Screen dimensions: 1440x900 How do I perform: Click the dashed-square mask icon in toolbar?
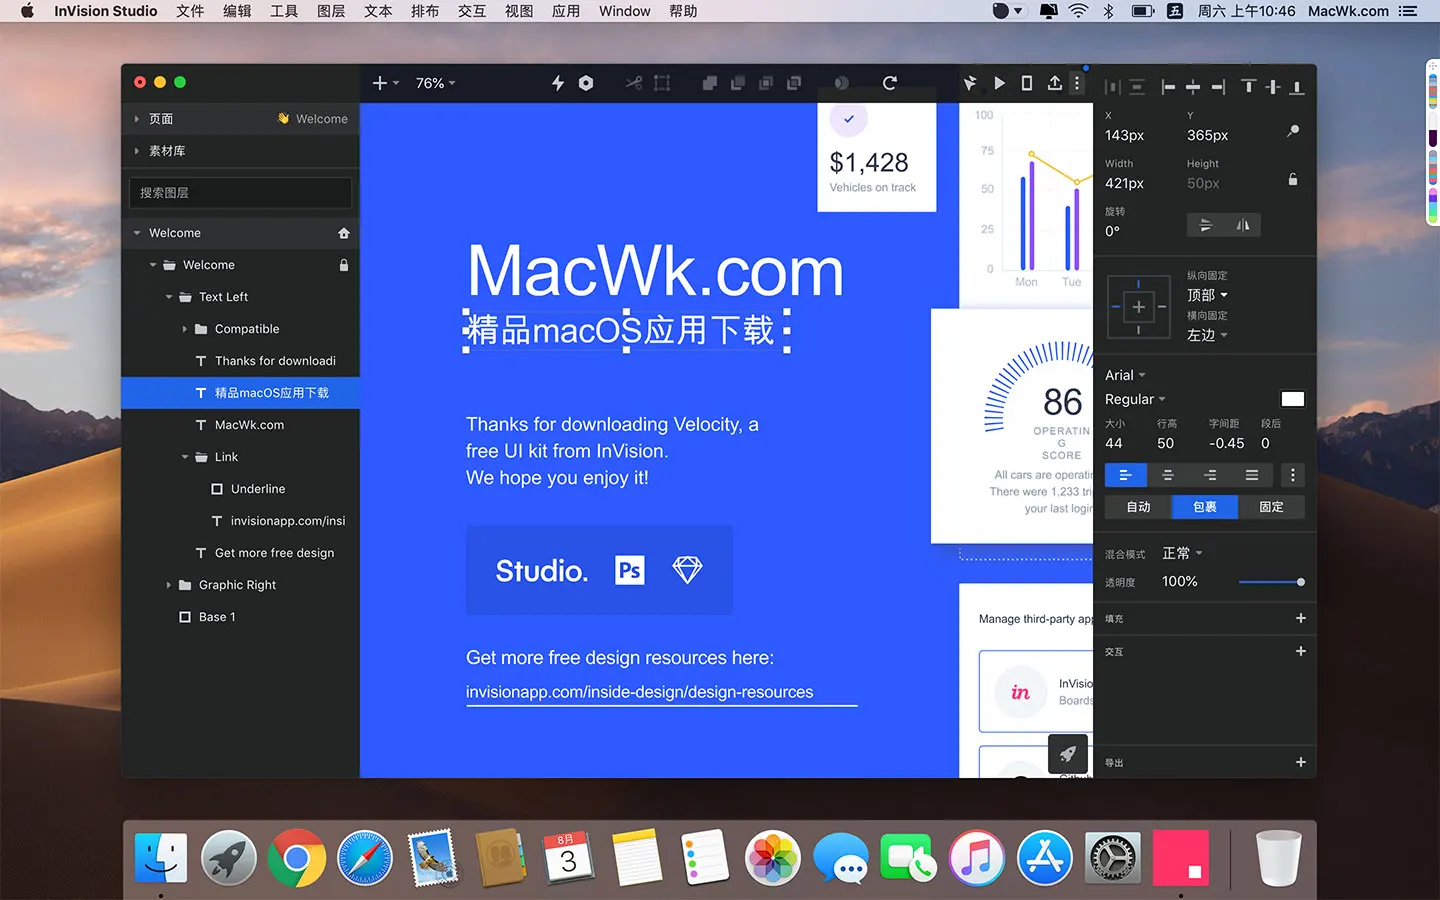coord(662,83)
